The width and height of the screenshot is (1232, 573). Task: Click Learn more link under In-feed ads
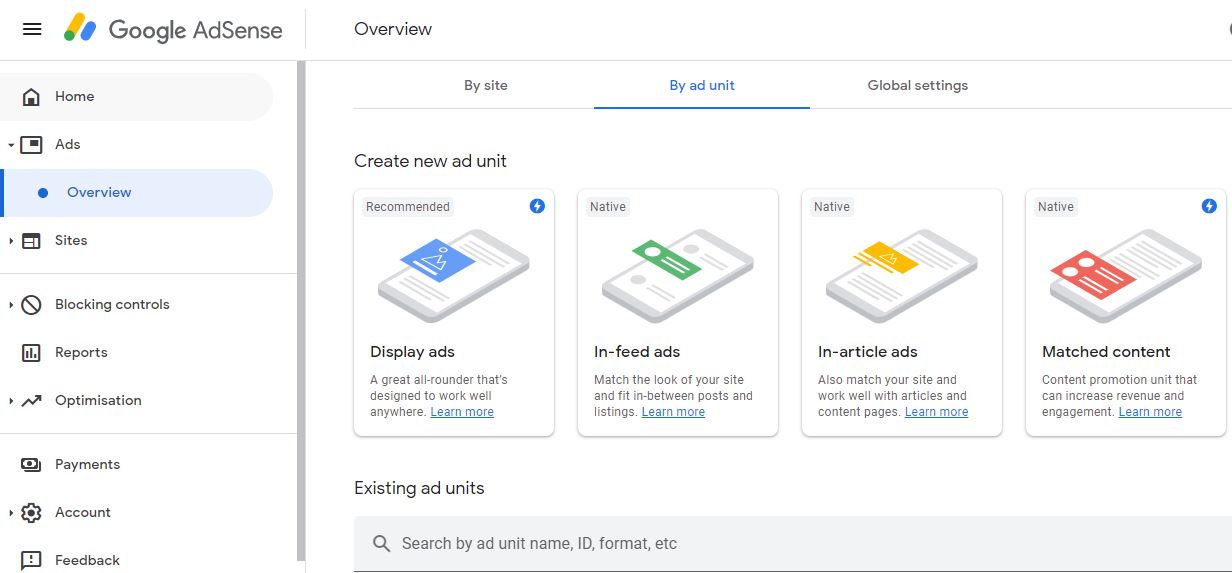673,412
